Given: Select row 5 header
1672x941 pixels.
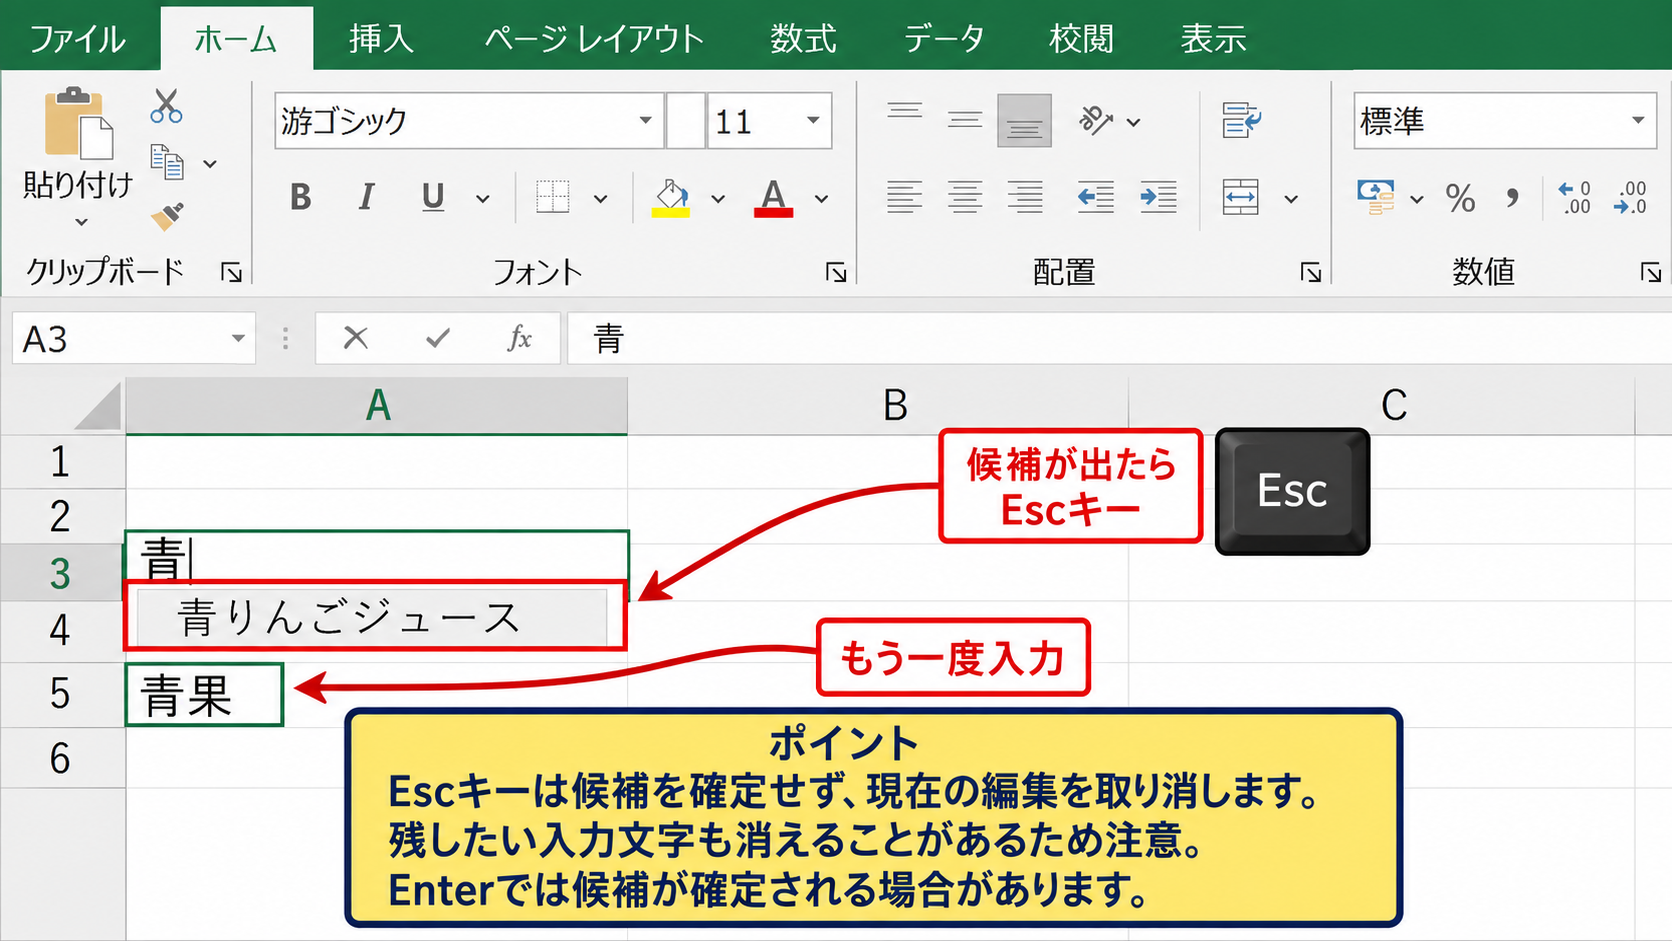Looking at the screenshot, I should (x=61, y=694).
